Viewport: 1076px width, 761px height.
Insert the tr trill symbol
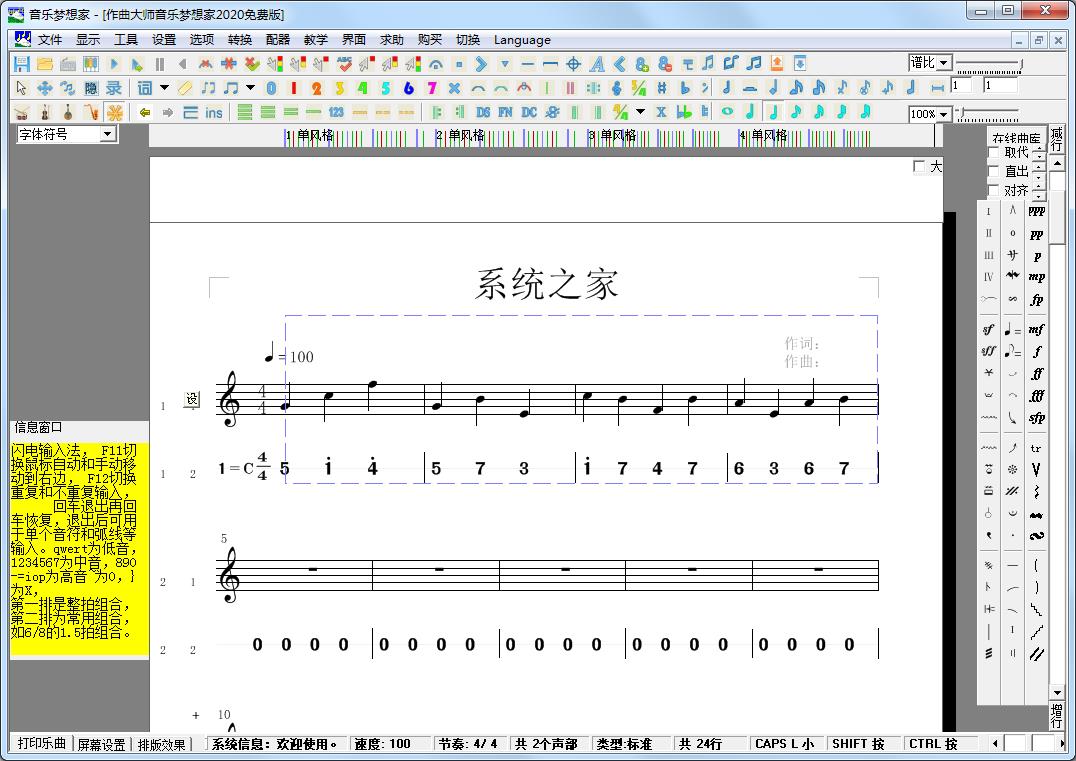point(1036,448)
